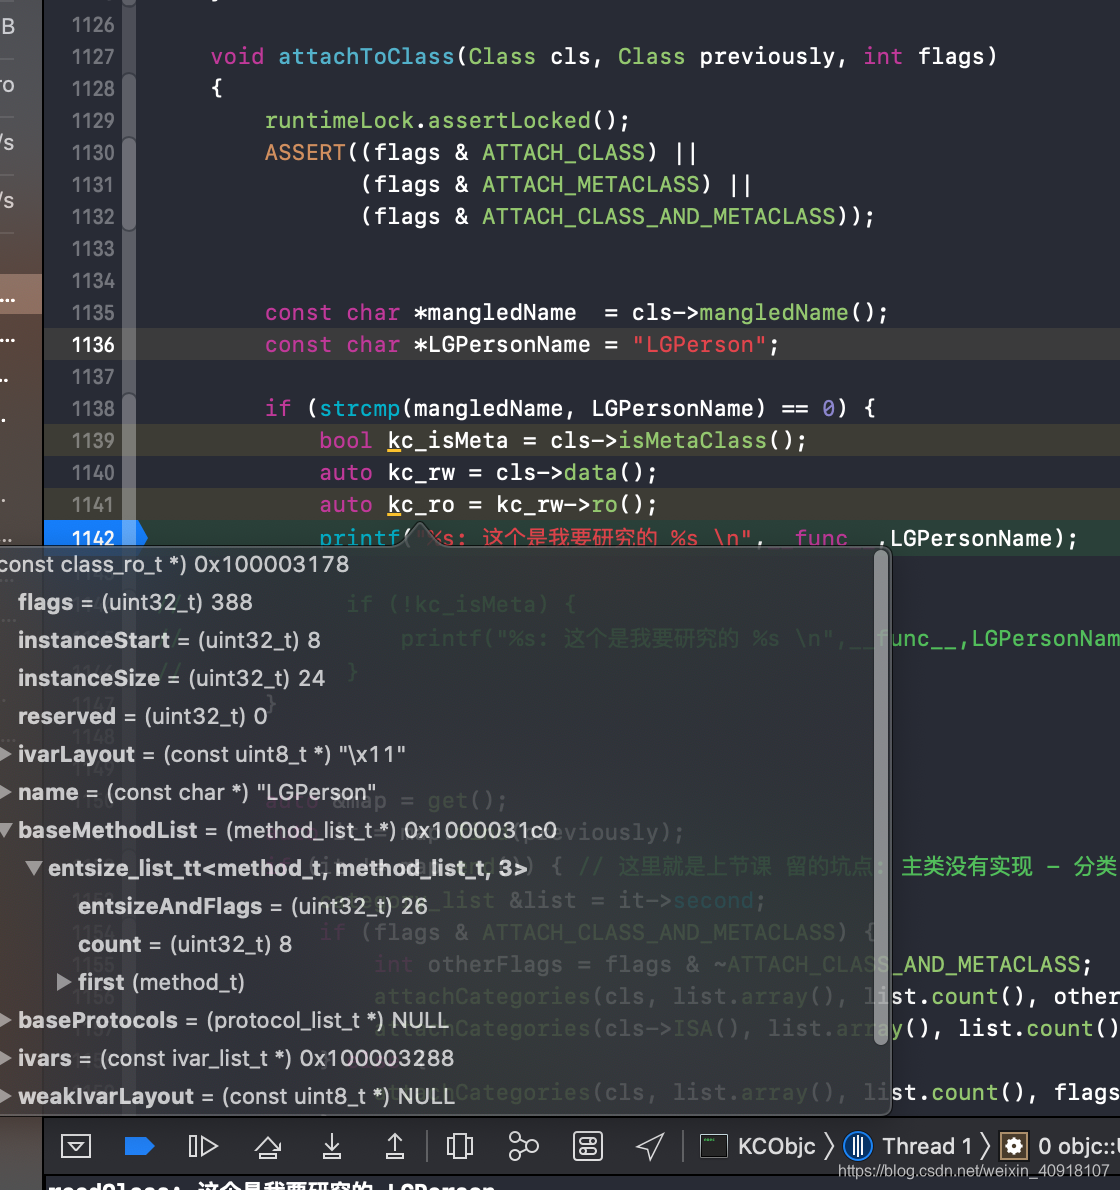Screen dimensions: 1120x1190
Task: Open the Debug View Hierarchy tool
Action: [460, 1146]
